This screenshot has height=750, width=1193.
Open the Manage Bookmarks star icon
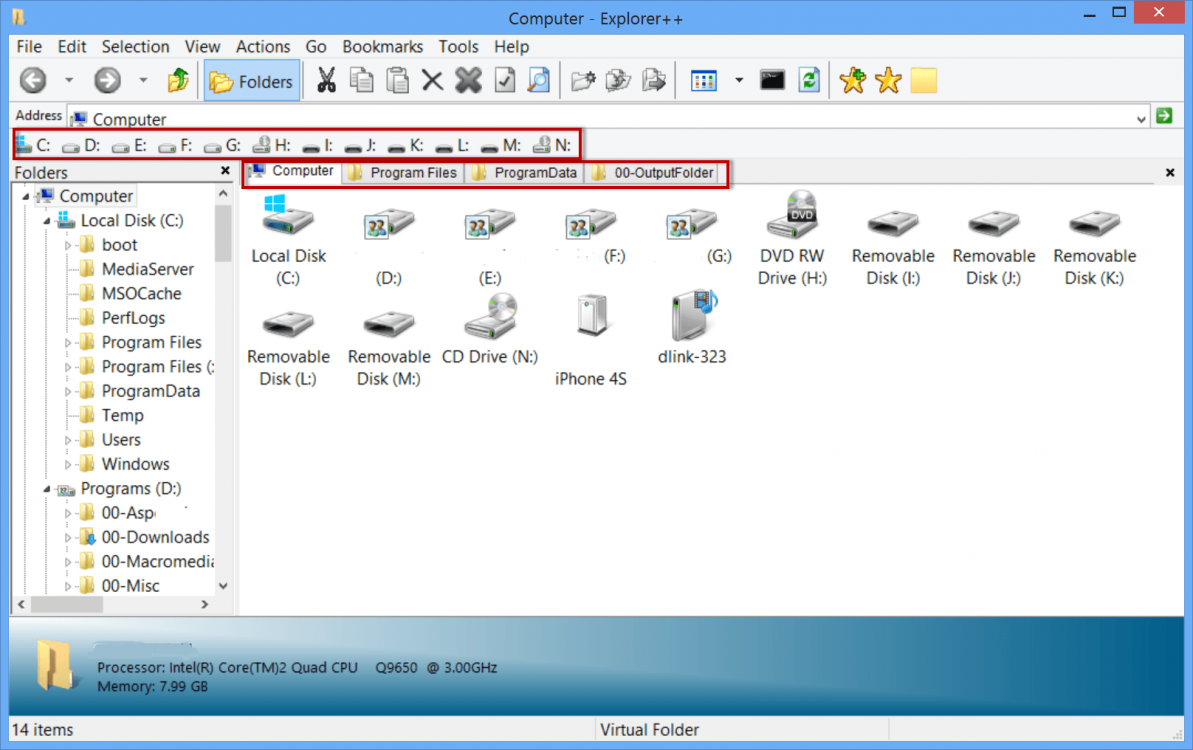coord(888,80)
